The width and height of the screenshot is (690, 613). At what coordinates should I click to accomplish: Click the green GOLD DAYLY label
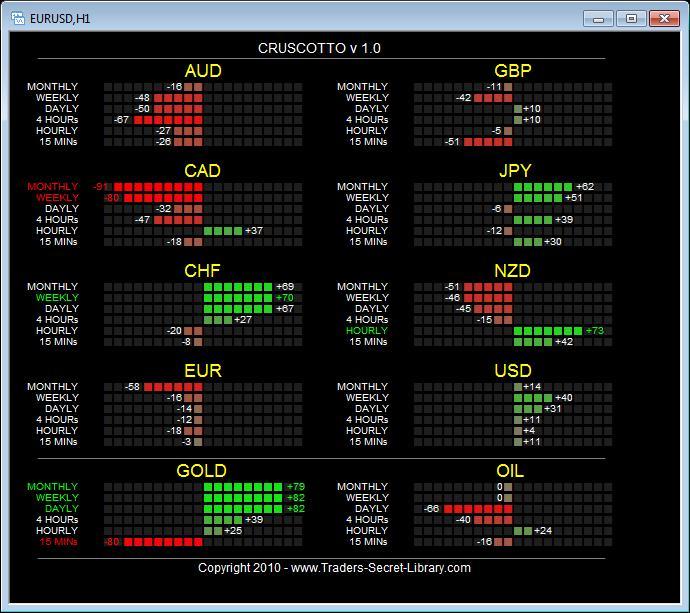point(62,509)
